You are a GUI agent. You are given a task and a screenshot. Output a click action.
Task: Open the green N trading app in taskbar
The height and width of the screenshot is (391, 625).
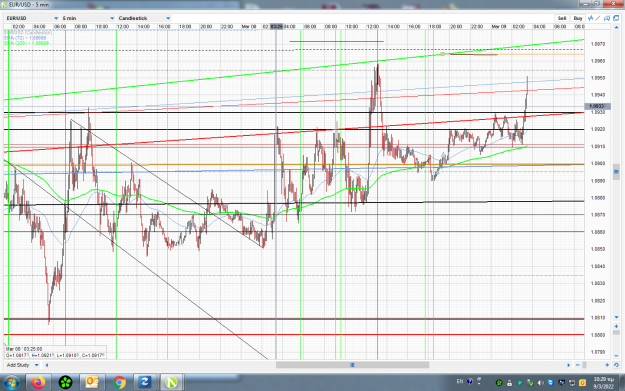coord(171,383)
